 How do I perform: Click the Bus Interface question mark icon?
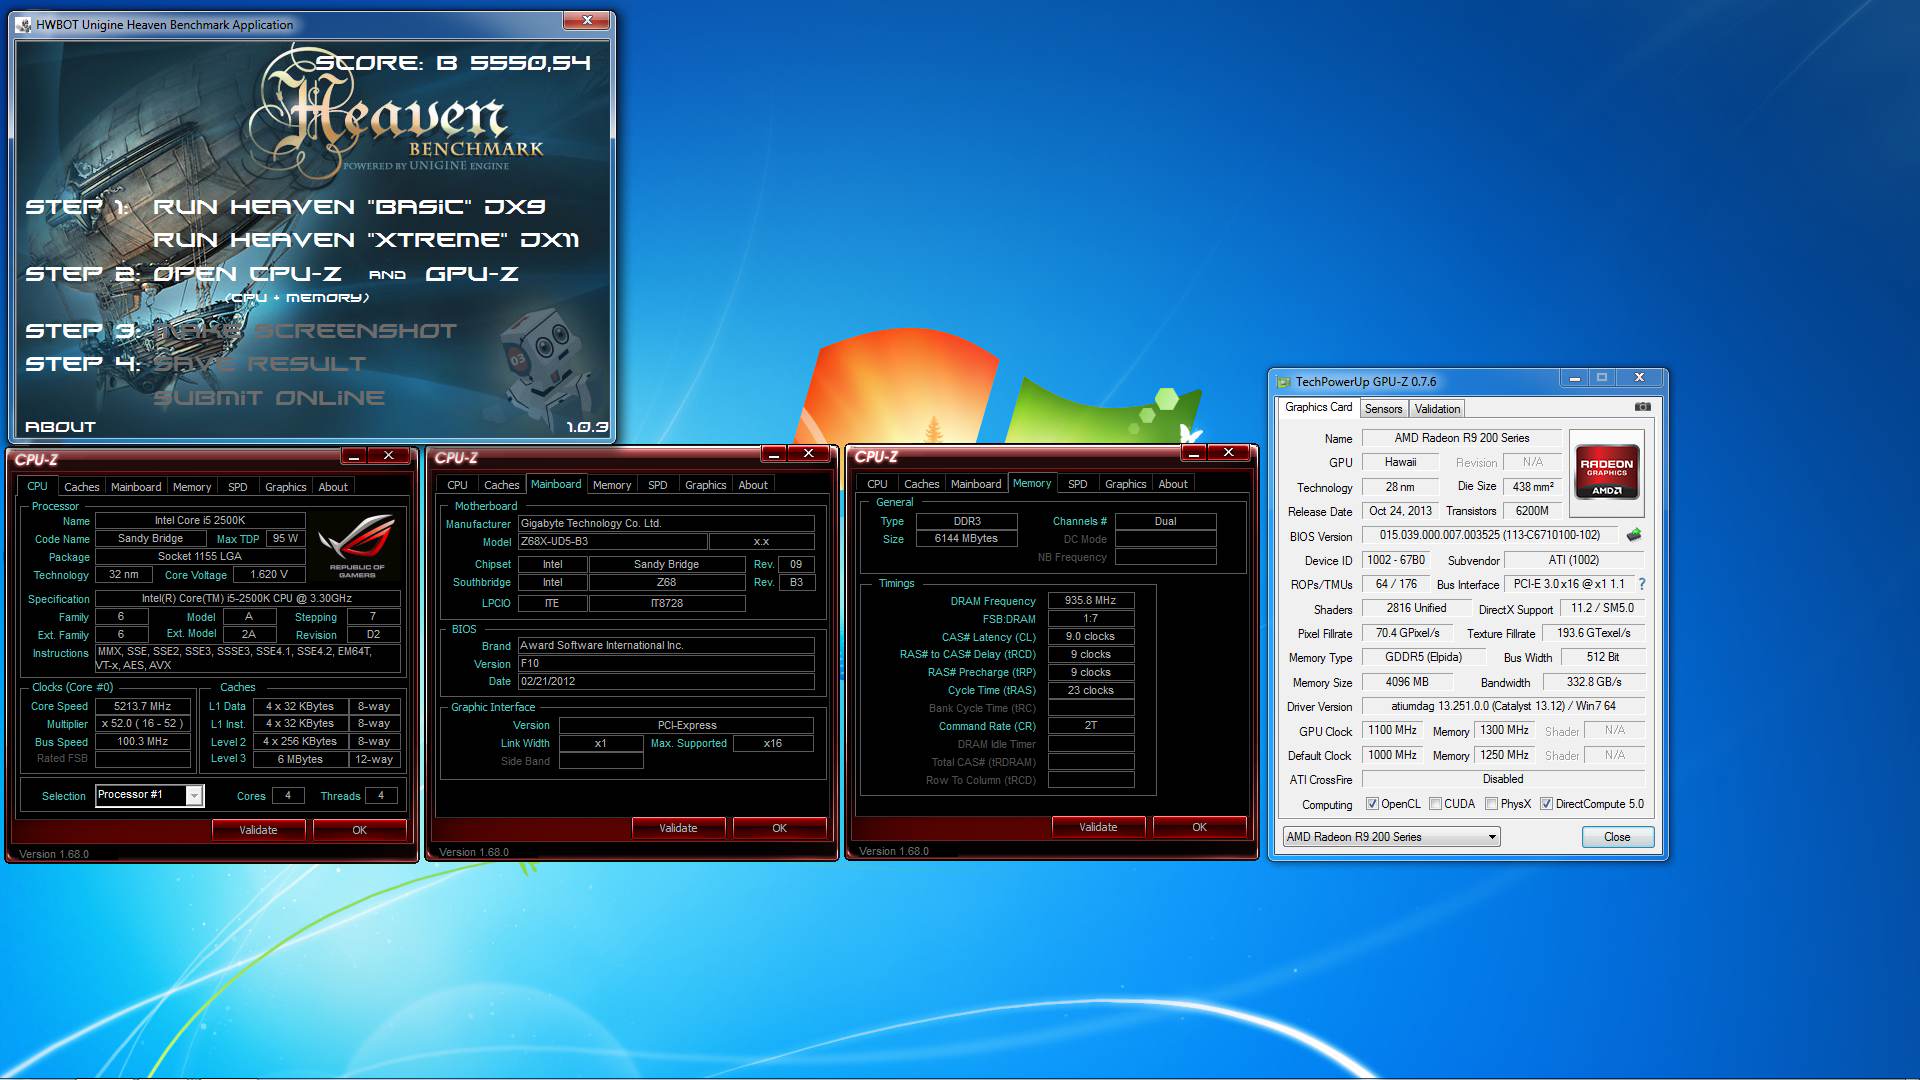tap(1641, 584)
